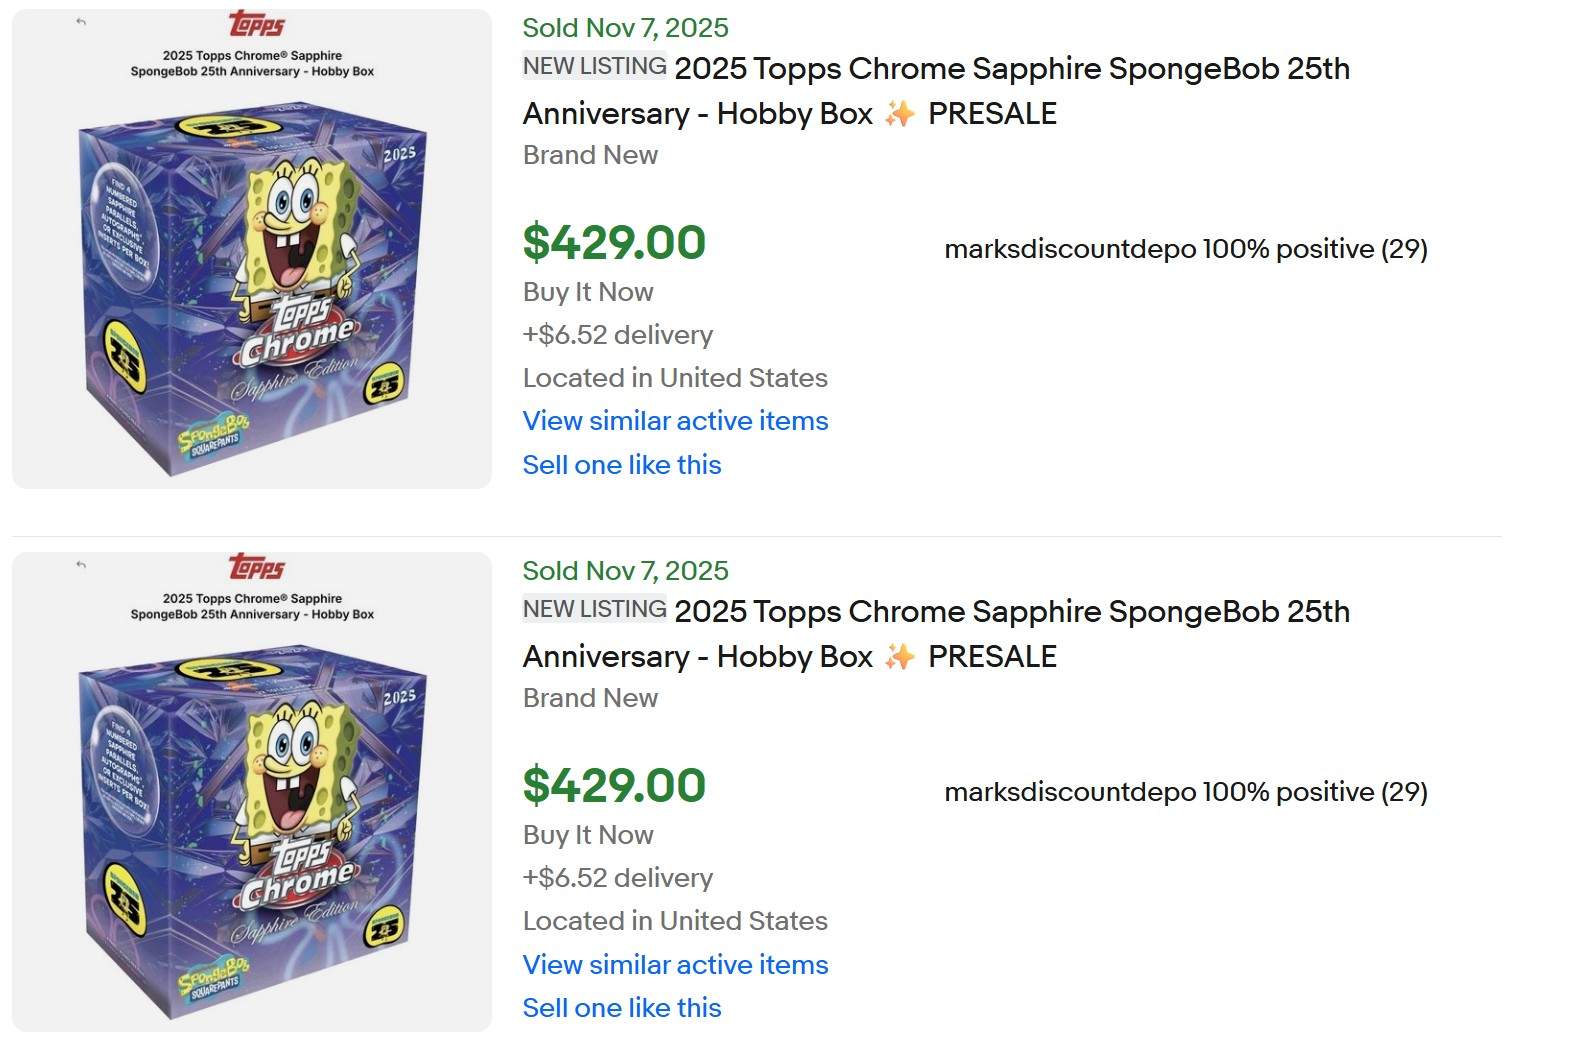
Task: Click the (29) feedback count on the first listing
Action: coord(1404,251)
